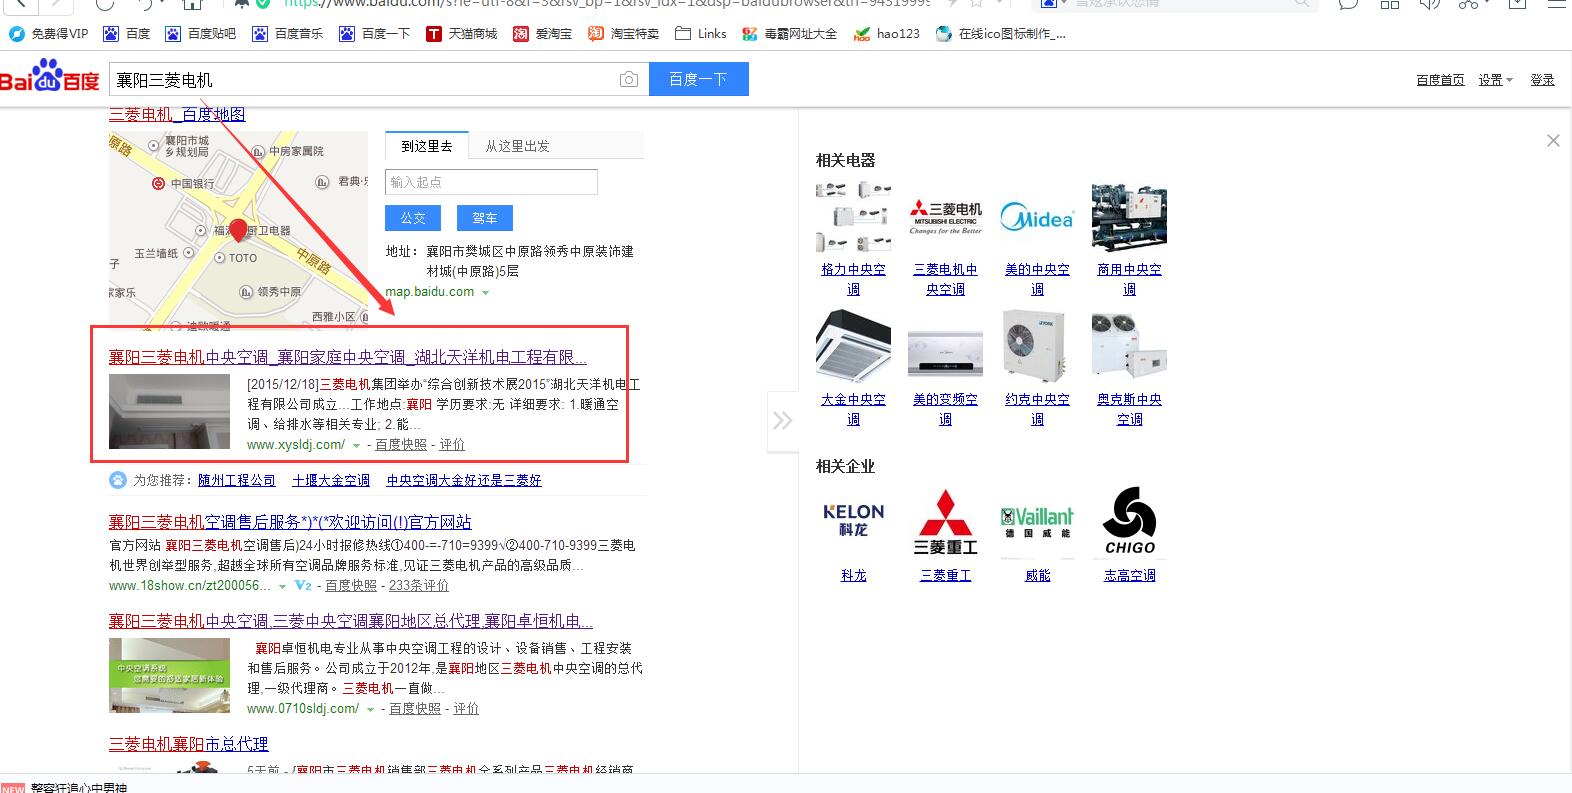Open the 免费得VIP bookmark
Screen dimensions: 1572x793
click(x=48, y=34)
